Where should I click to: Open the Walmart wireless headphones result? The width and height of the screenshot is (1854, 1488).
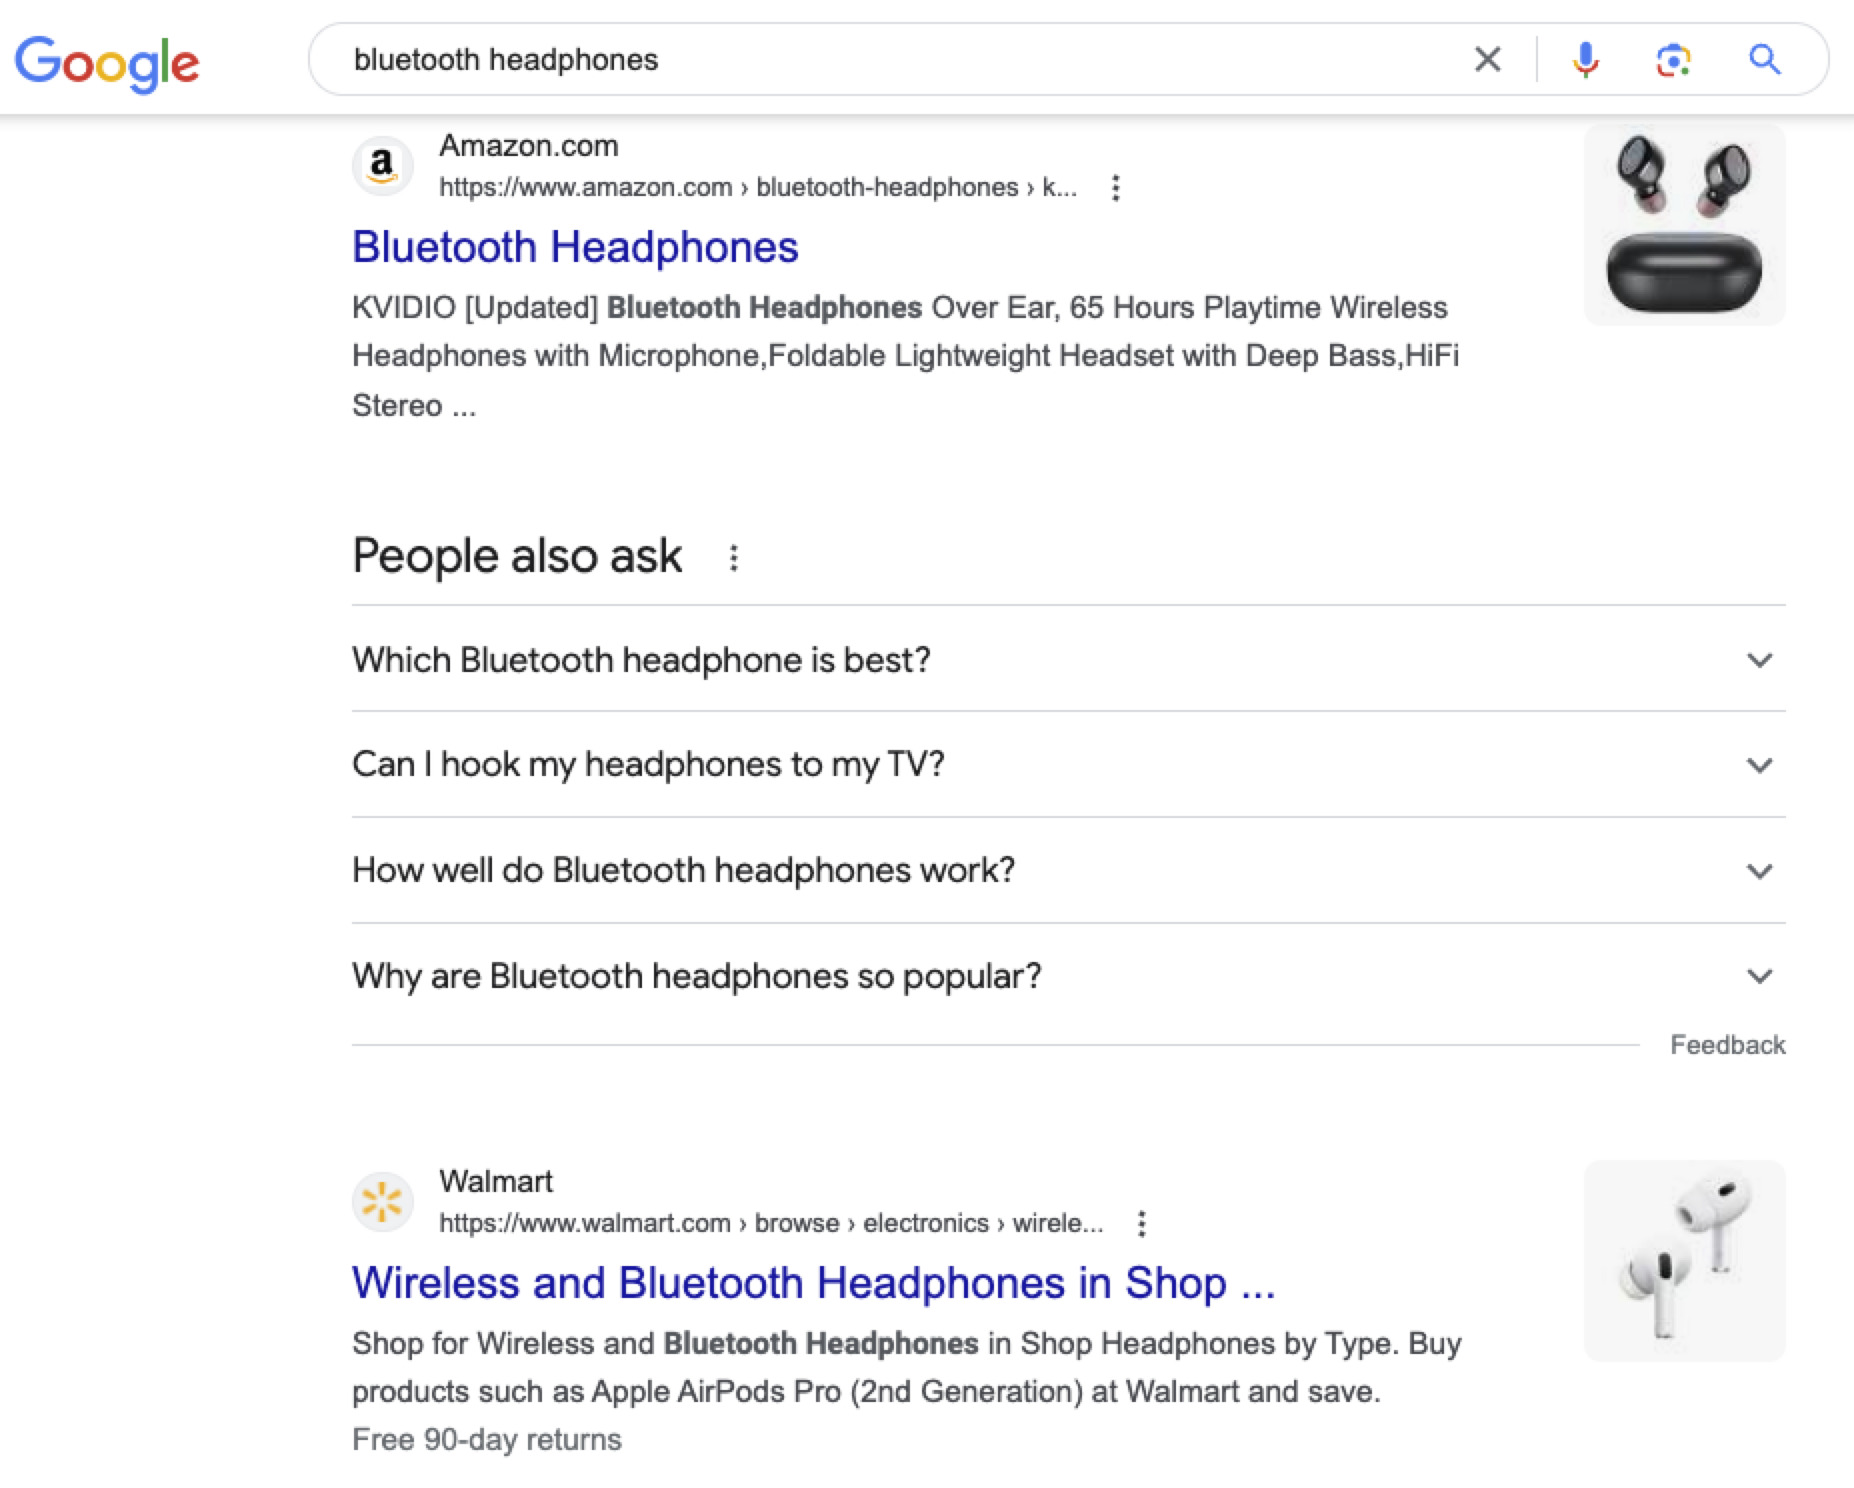813,1282
